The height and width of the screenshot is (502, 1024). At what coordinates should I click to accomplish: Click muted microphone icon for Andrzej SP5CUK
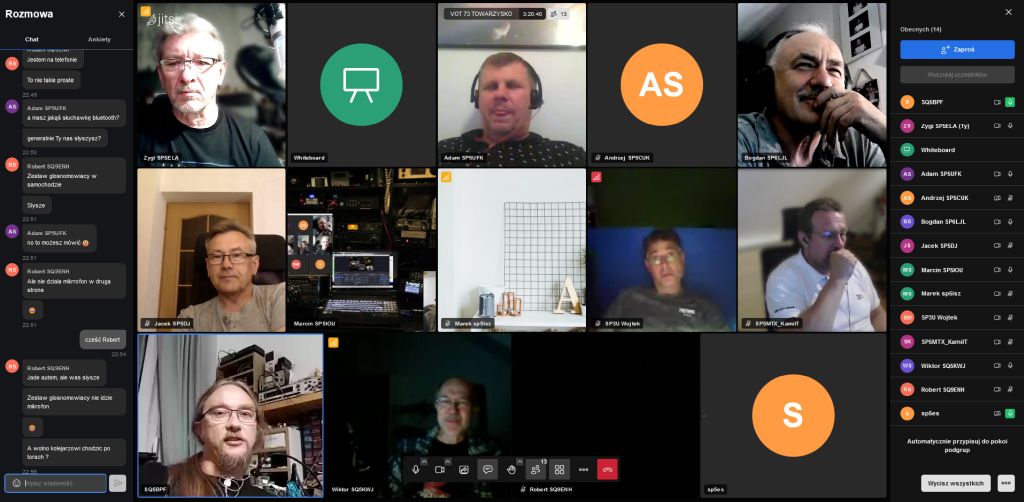(1010, 198)
